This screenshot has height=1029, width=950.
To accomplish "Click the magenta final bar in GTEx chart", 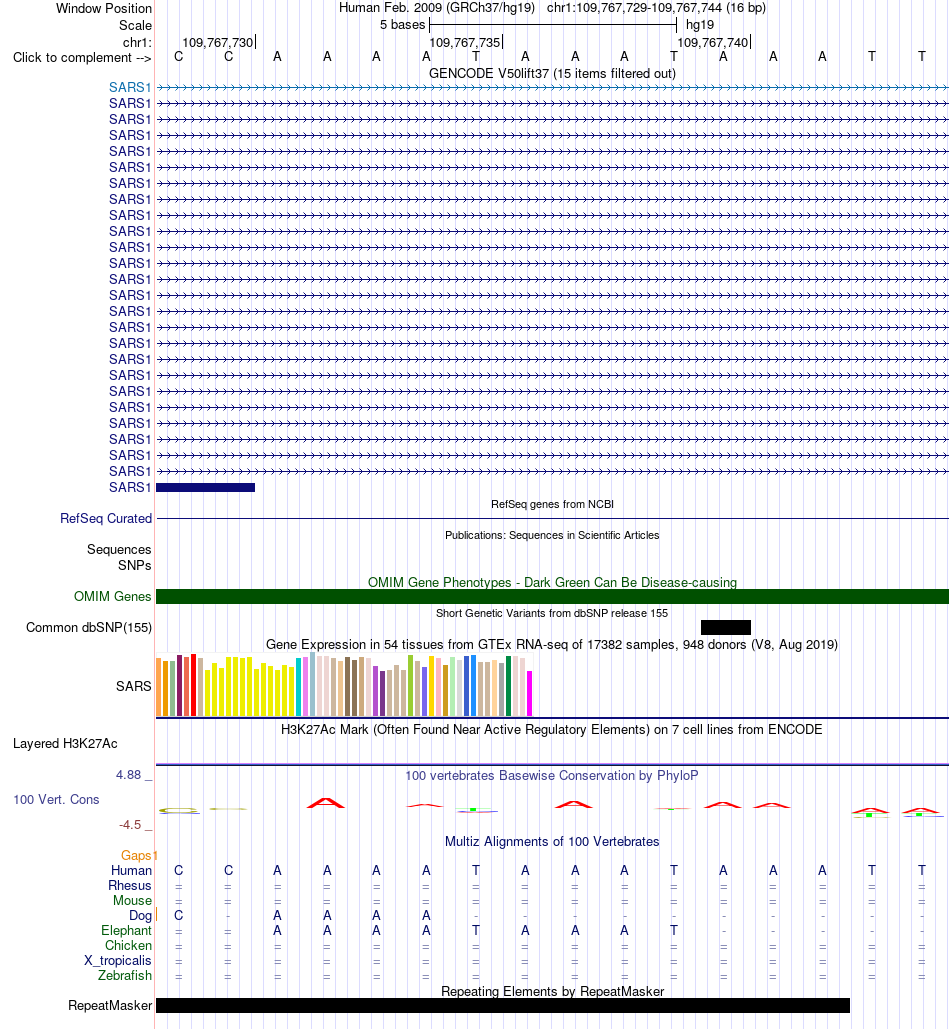I will pos(529,693).
